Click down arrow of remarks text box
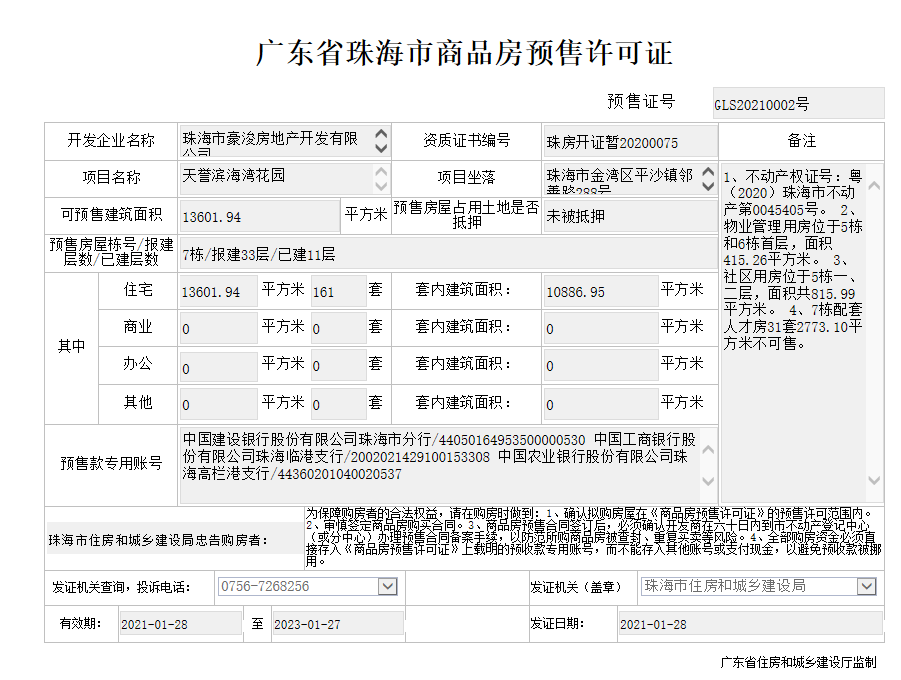This screenshot has width=901, height=680. point(873,481)
